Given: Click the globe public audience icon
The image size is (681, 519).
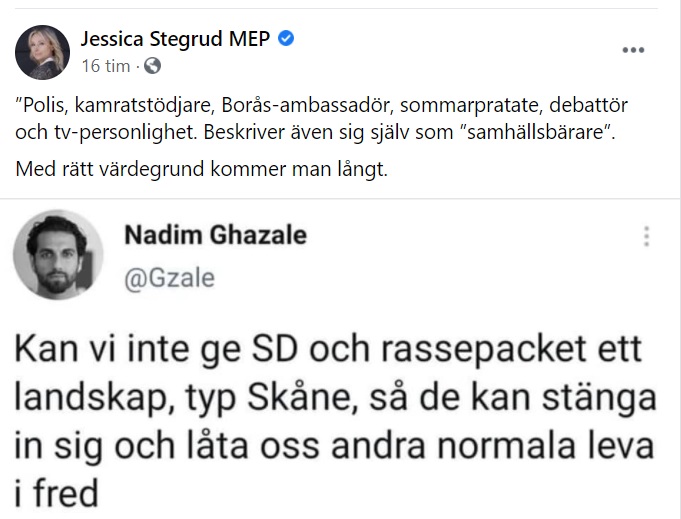Looking at the screenshot, I should click(153, 67).
